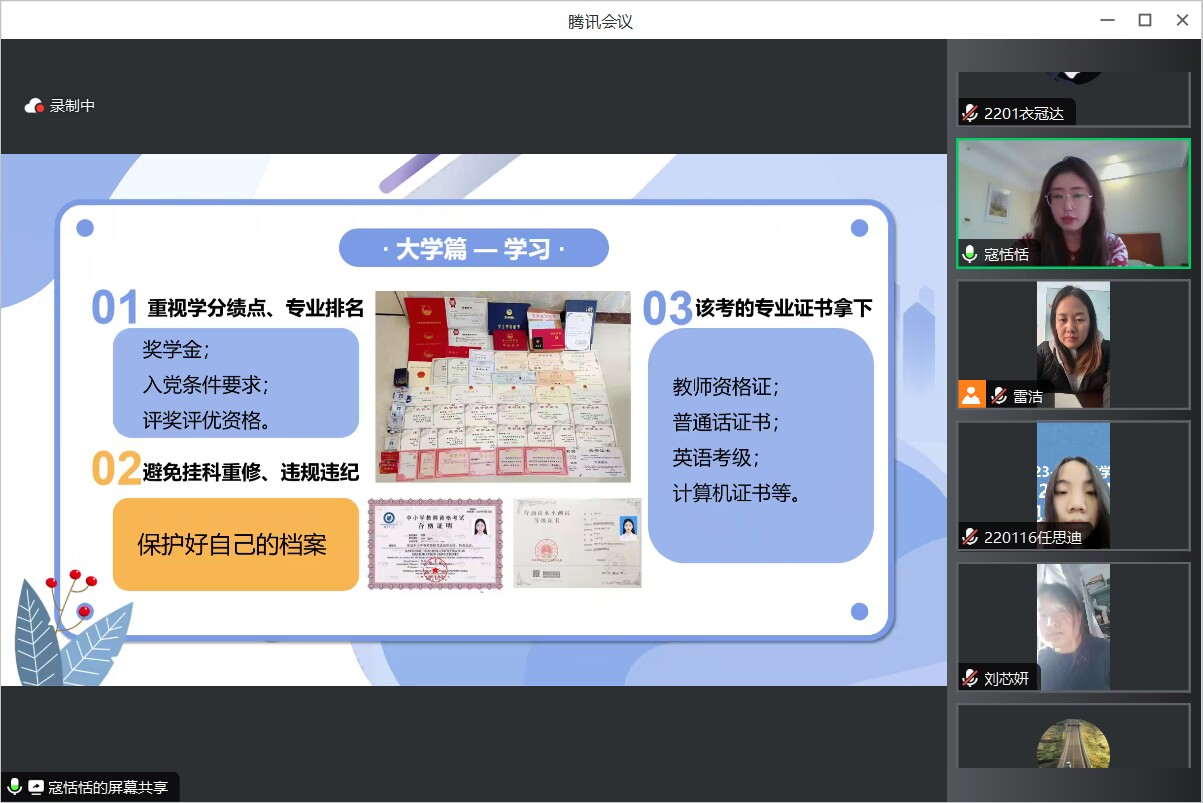Click the text 普通话证书;
This screenshot has height=803, width=1203.
[726, 422]
